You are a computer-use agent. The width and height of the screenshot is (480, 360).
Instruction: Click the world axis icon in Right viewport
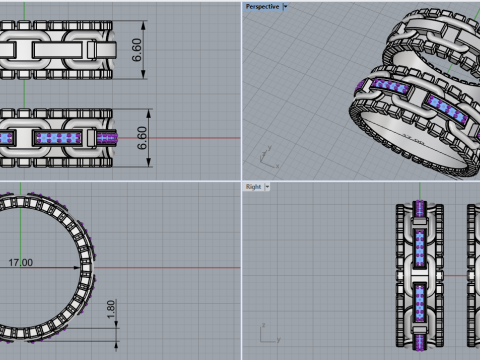pyautogui.click(x=270, y=333)
